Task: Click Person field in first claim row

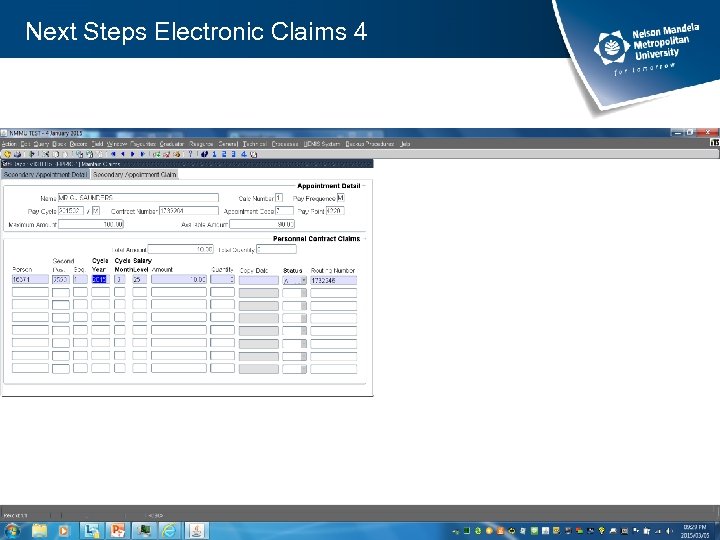Action: tap(30, 280)
